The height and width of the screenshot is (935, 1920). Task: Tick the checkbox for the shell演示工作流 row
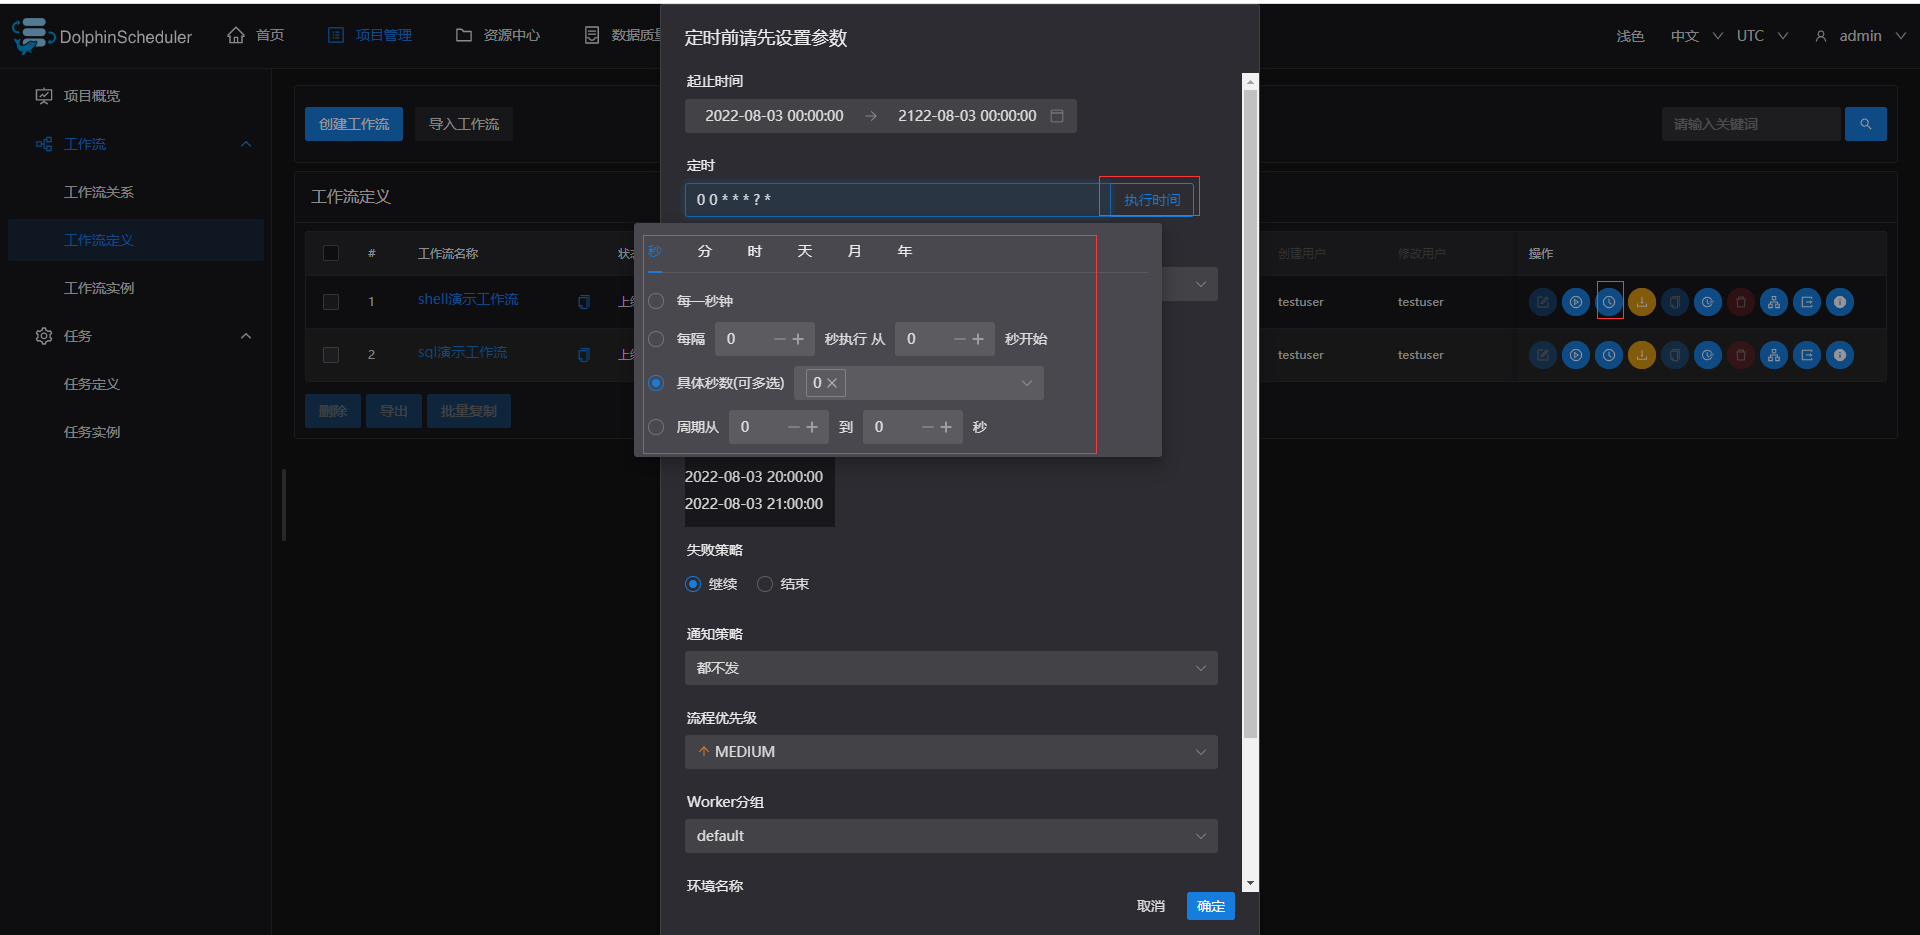point(331,302)
